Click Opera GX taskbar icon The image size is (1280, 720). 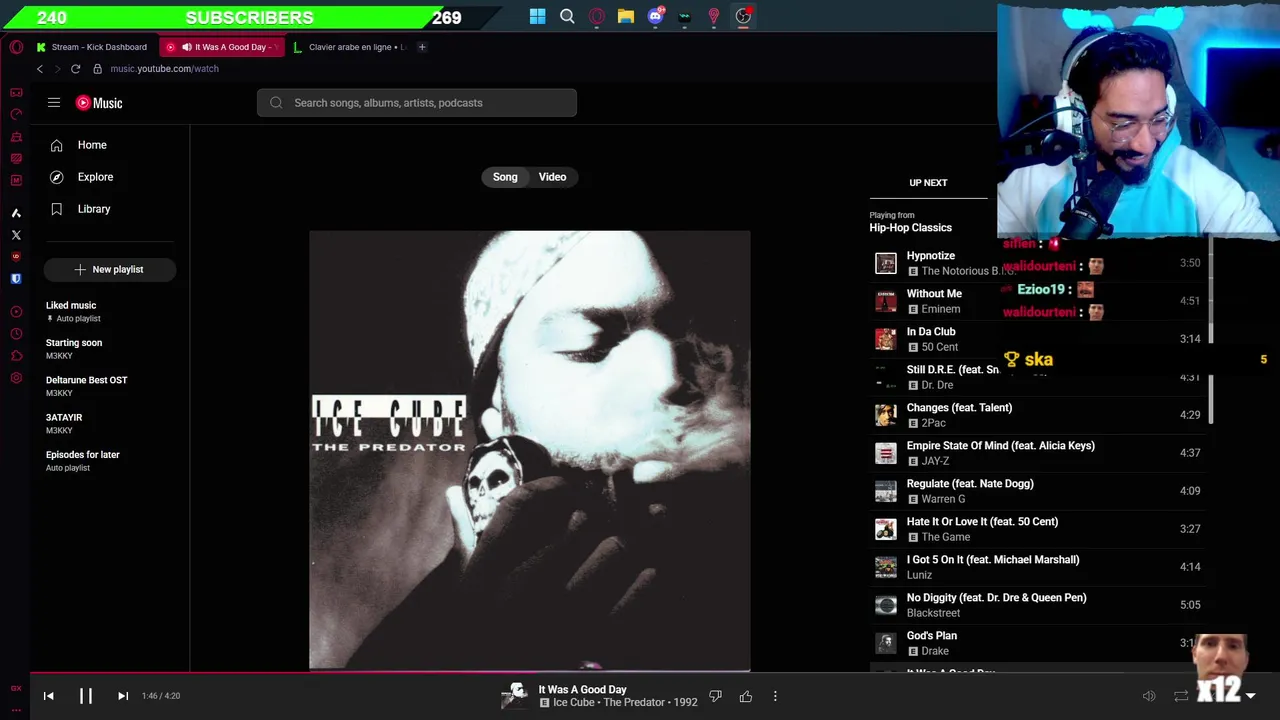point(597,16)
